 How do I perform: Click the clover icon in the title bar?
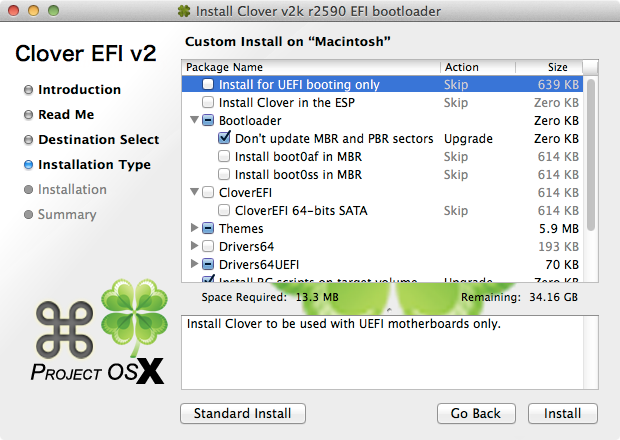coord(183,11)
